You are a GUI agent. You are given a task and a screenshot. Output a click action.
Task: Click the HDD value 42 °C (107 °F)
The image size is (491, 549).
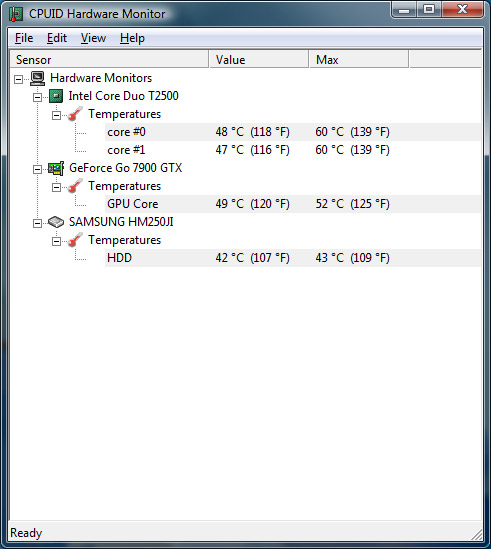pyautogui.click(x=253, y=258)
